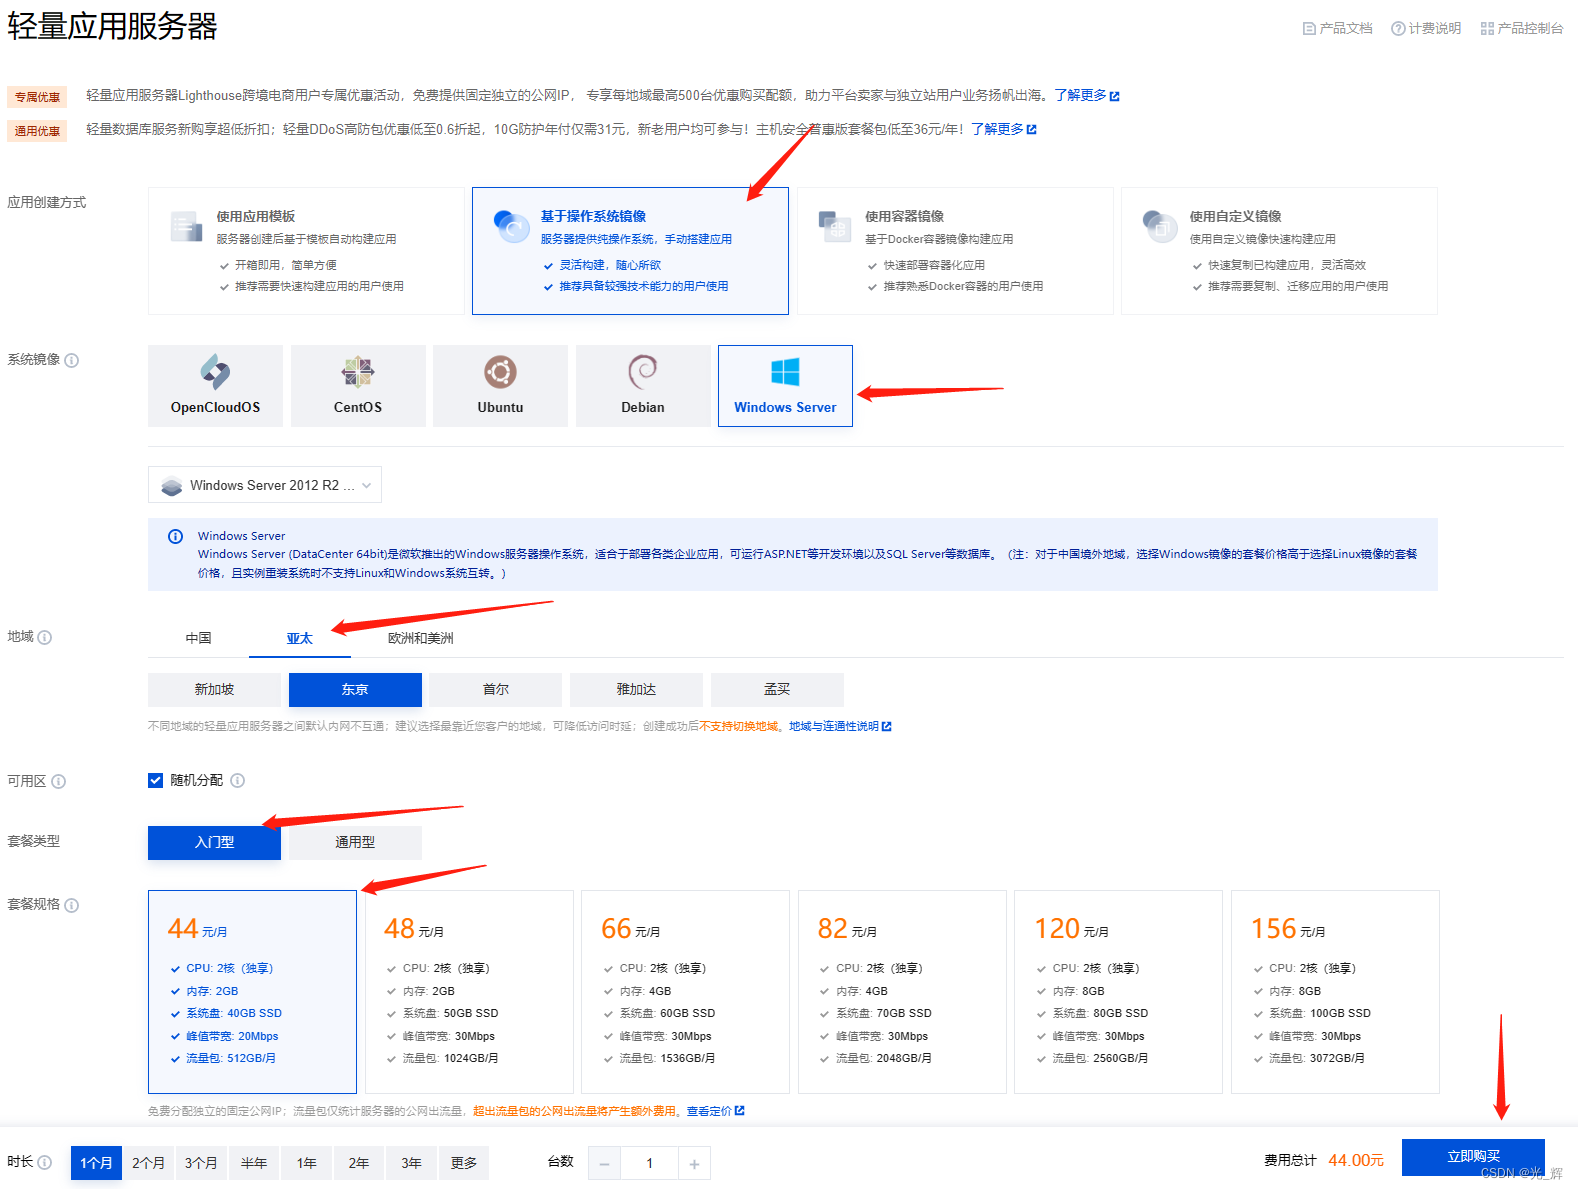Select the 通用型 plan type

tap(355, 843)
